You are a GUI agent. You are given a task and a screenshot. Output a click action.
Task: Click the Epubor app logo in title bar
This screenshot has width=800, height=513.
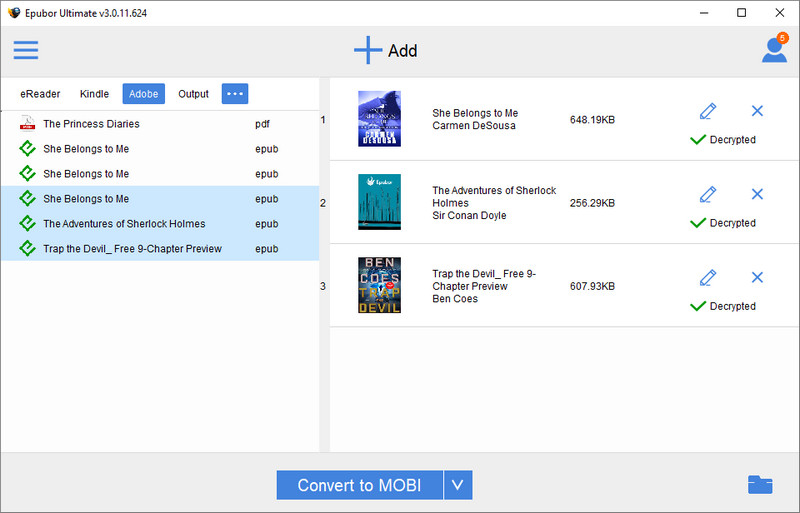[14, 13]
